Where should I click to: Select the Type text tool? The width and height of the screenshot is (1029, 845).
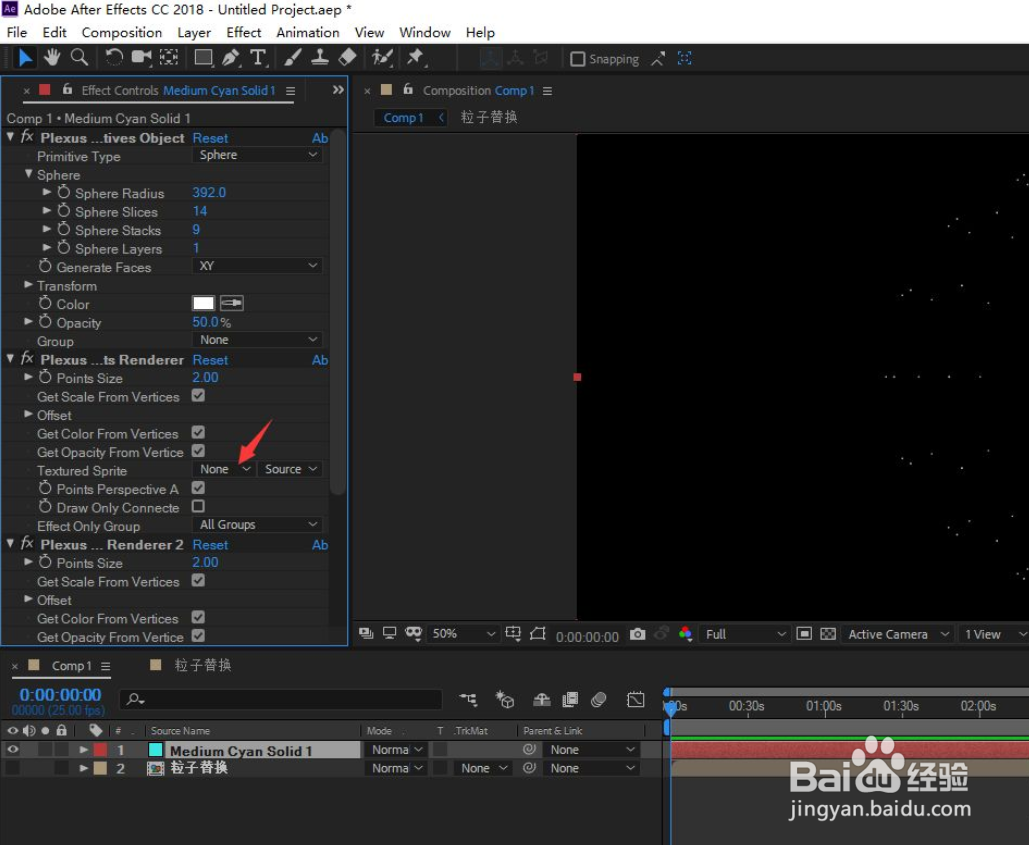click(259, 58)
